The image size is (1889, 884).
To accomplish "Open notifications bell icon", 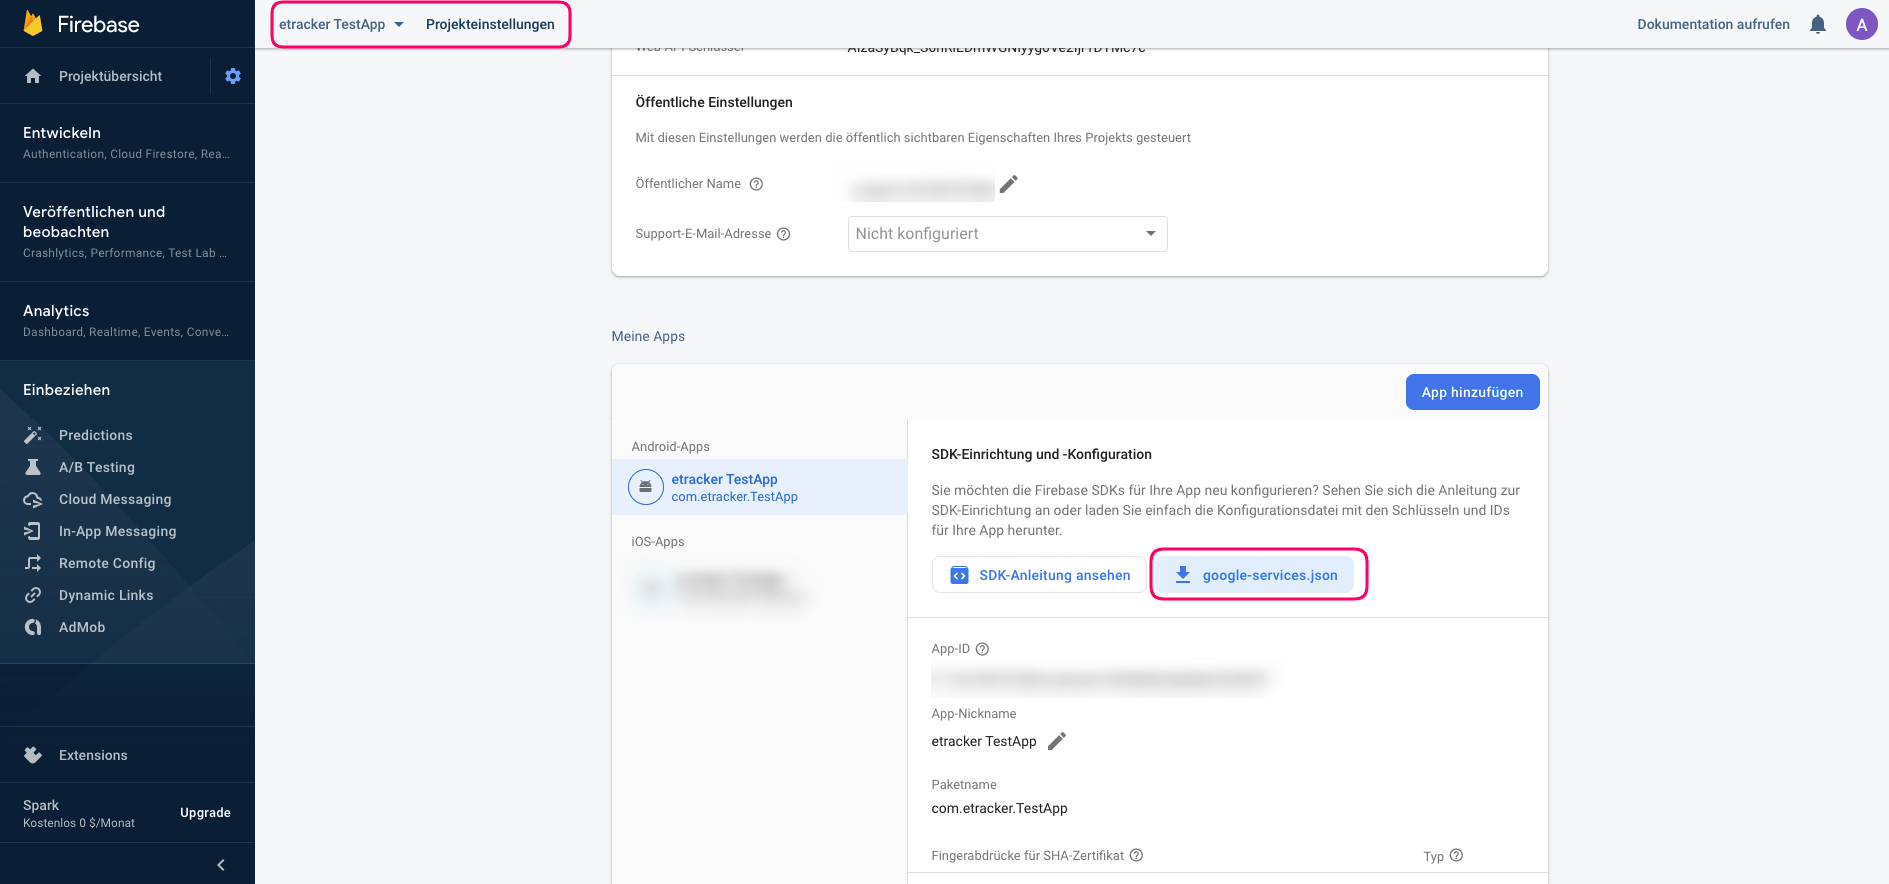I will [1818, 24].
